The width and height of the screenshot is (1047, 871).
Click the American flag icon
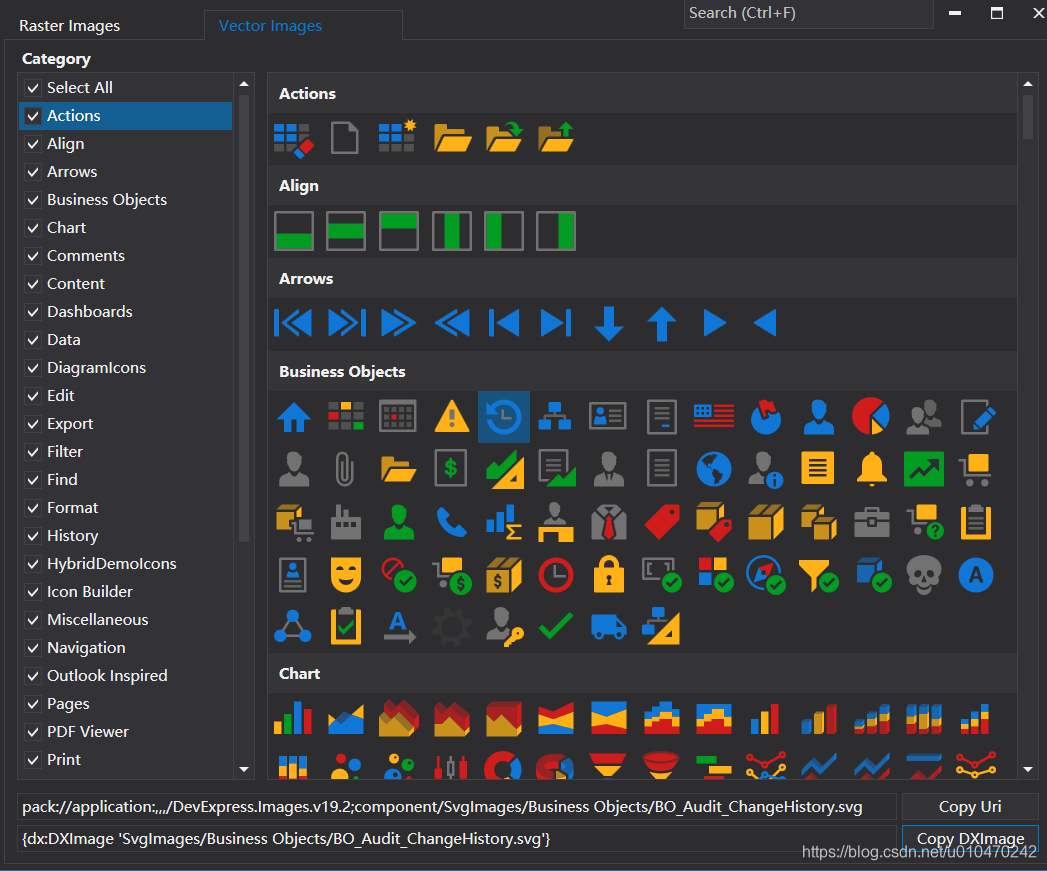(x=713, y=417)
